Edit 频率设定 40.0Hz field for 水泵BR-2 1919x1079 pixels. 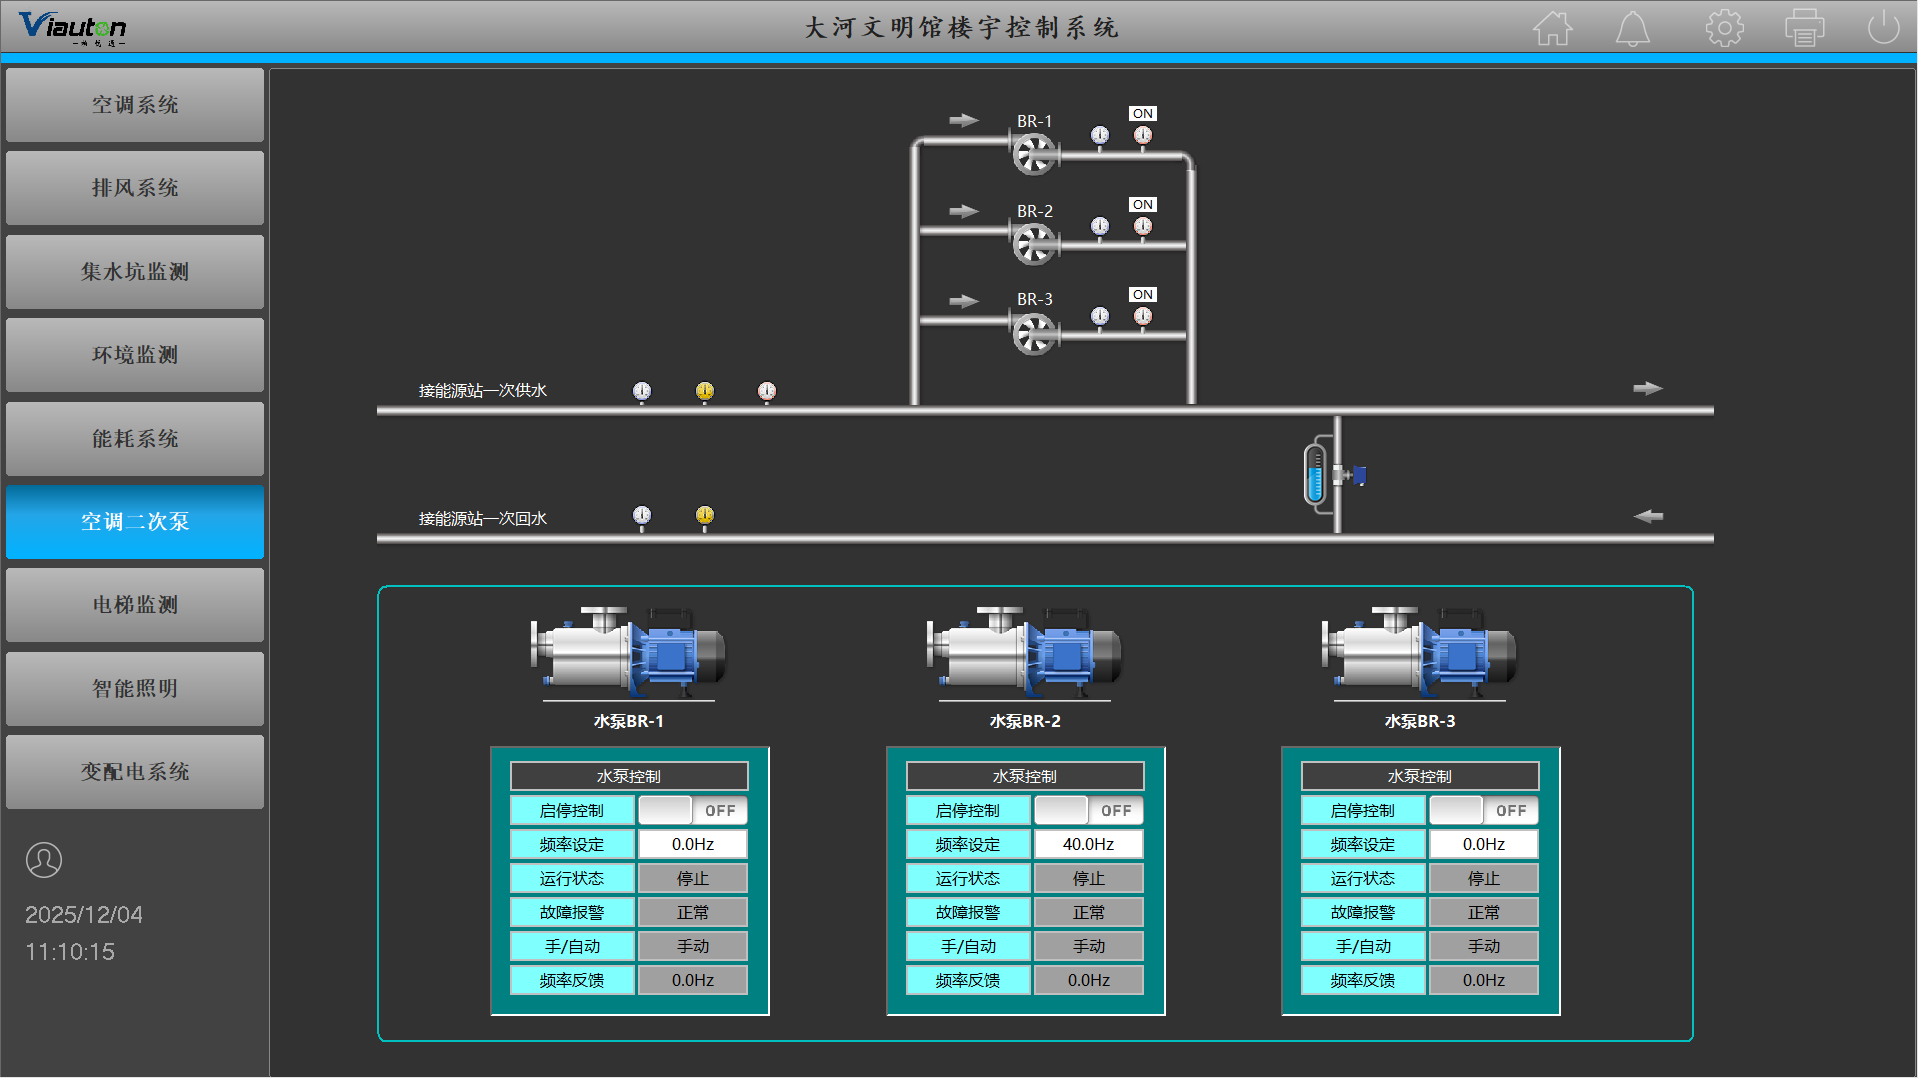[x=1089, y=845]
